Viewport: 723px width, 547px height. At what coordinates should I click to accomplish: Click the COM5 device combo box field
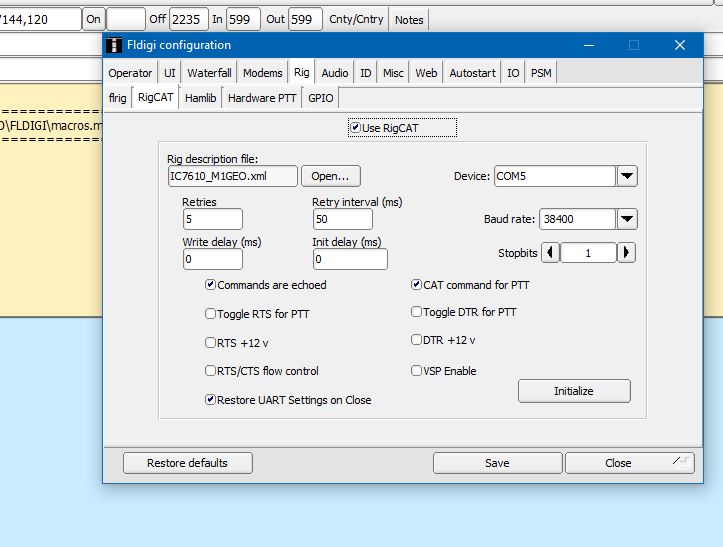click(555, 176)
